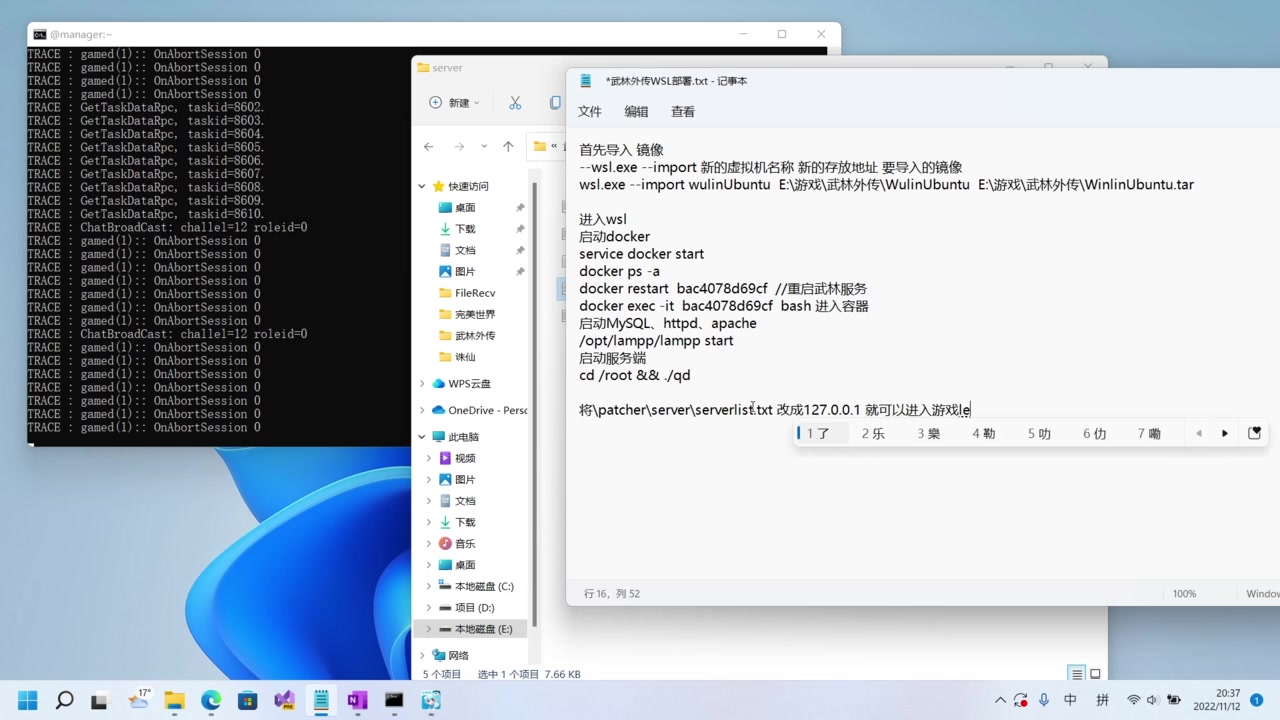Open the 新建 dropdown in File Explorer

pyautogui.click(x=455, y=102)
